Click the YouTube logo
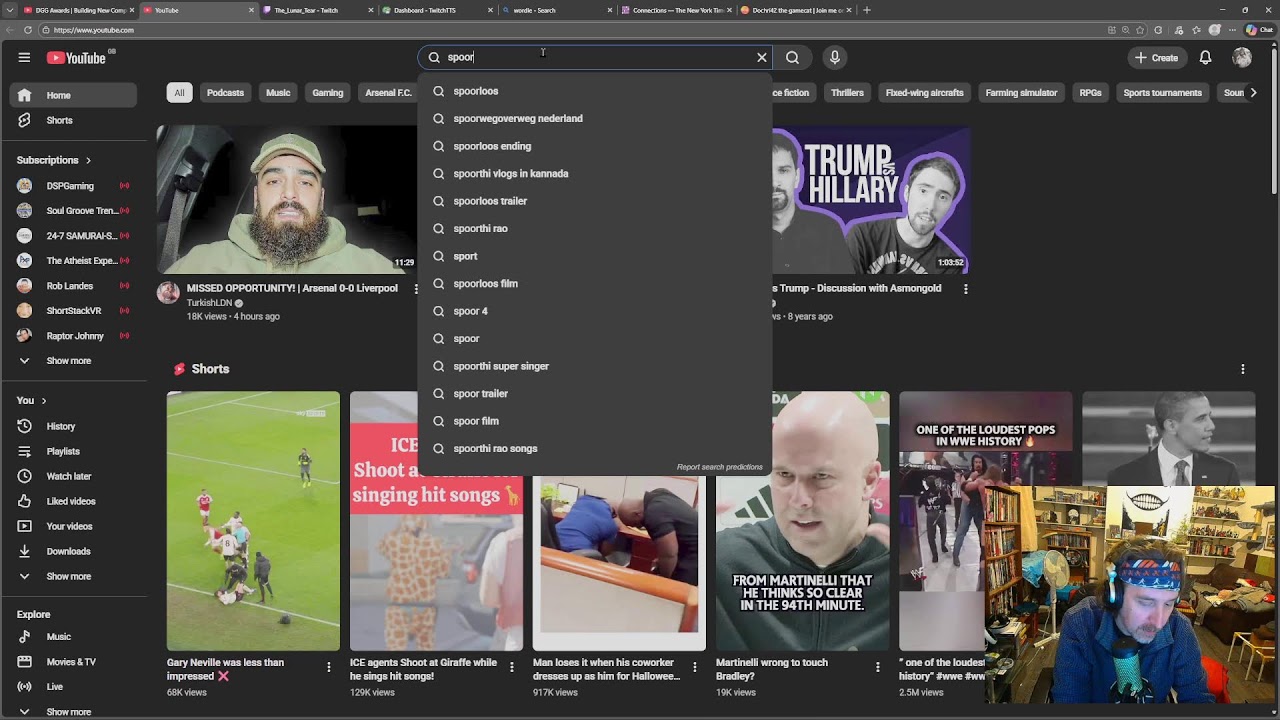Viewport: 1280px width, 720px height. click(x=76, y=58)
